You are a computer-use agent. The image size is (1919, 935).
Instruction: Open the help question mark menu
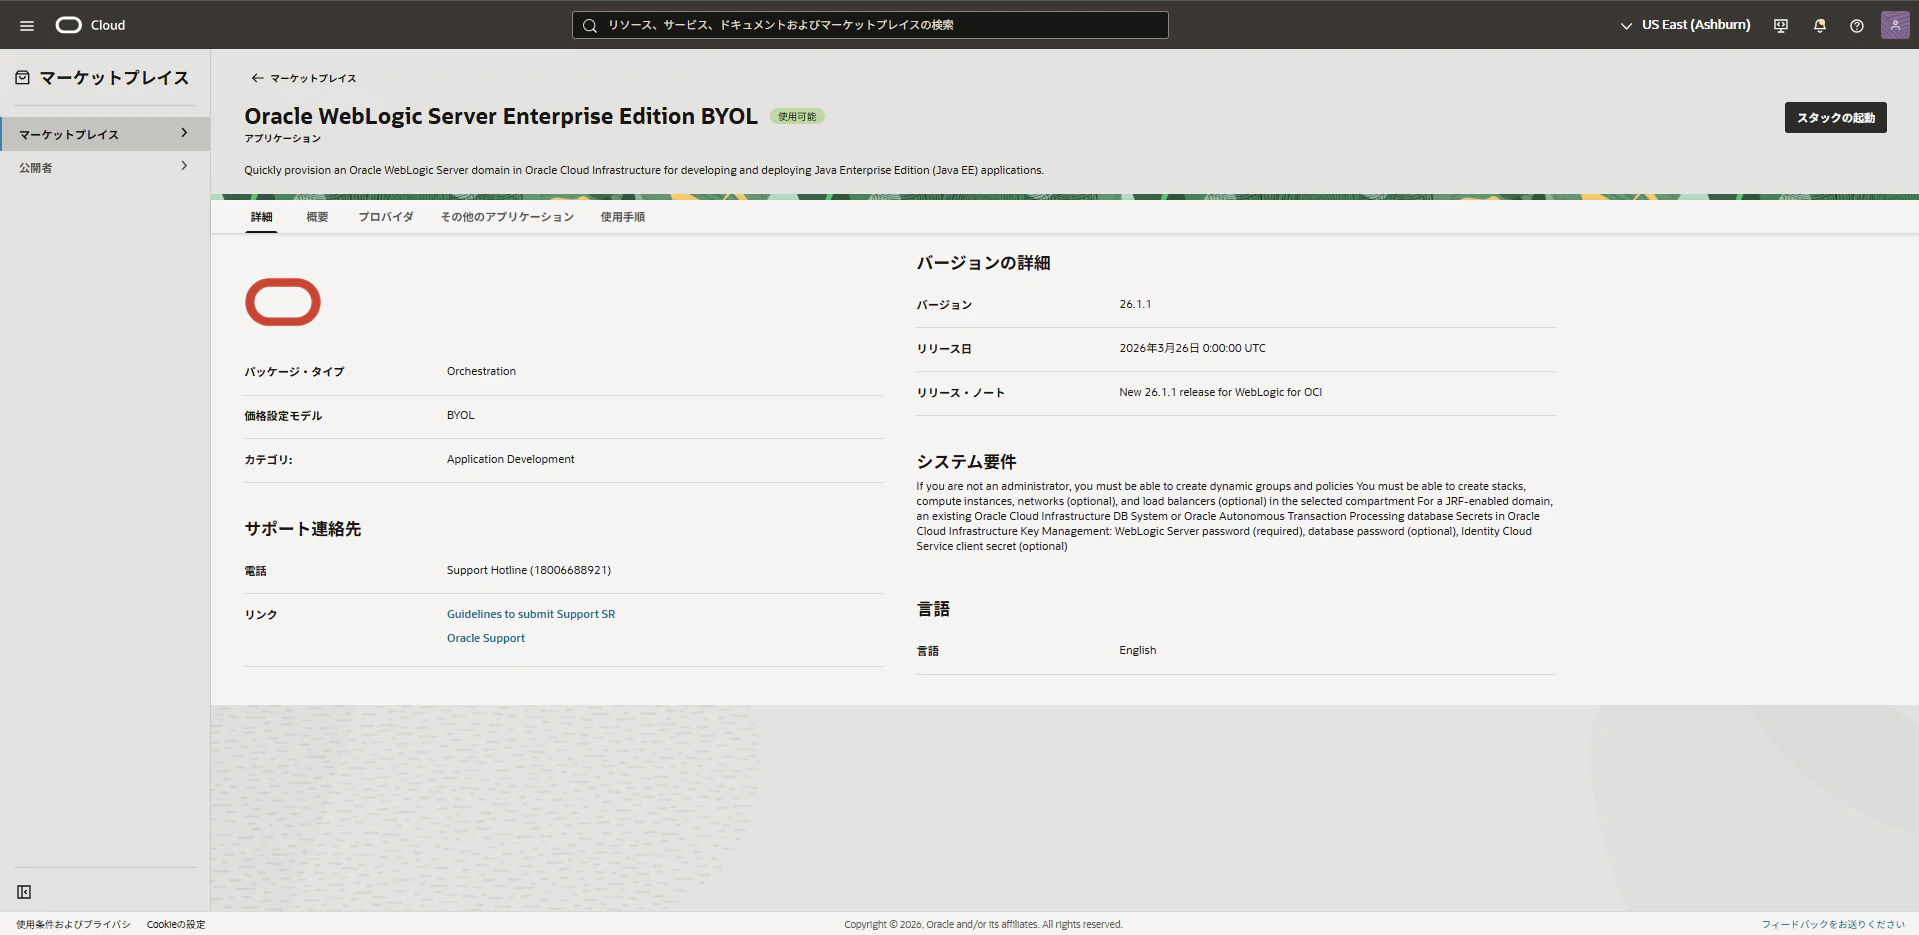point(1857,25)
